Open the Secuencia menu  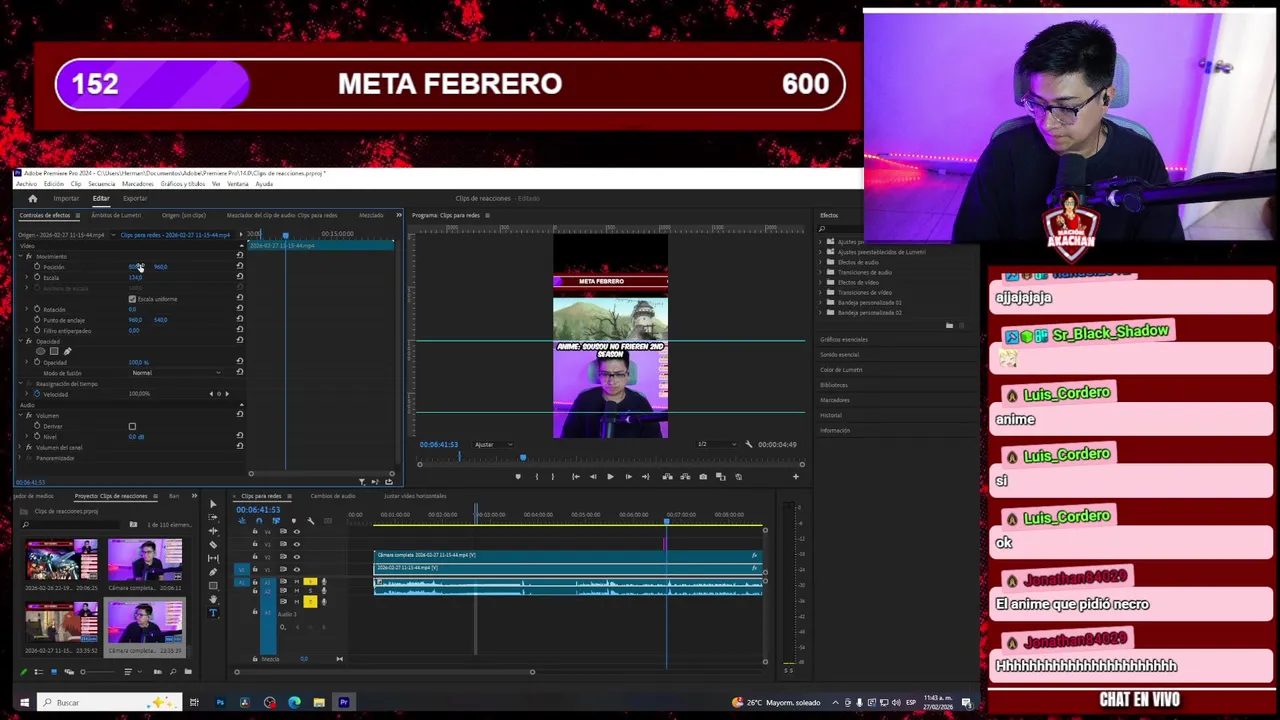(101, 184)
